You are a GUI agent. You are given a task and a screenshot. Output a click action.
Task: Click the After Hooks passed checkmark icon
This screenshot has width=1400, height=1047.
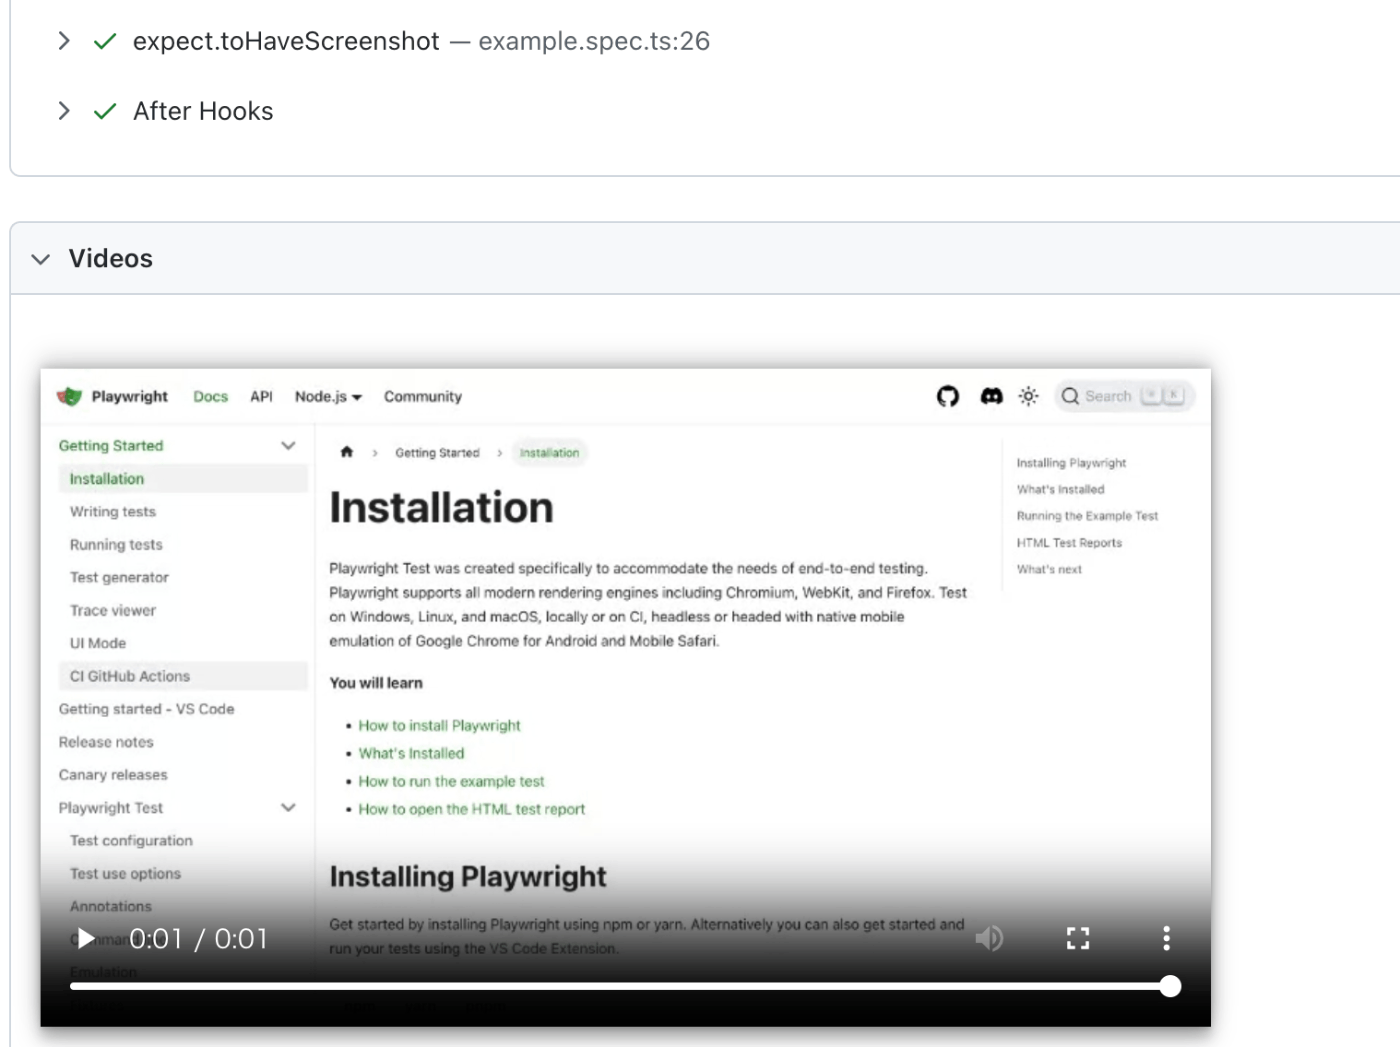click(105, 111)
